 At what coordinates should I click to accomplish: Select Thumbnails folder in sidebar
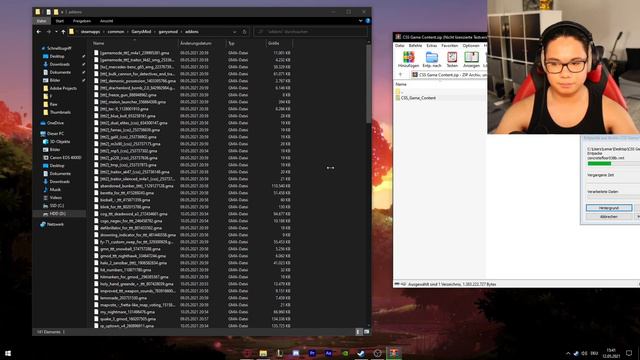click(60, 112)
